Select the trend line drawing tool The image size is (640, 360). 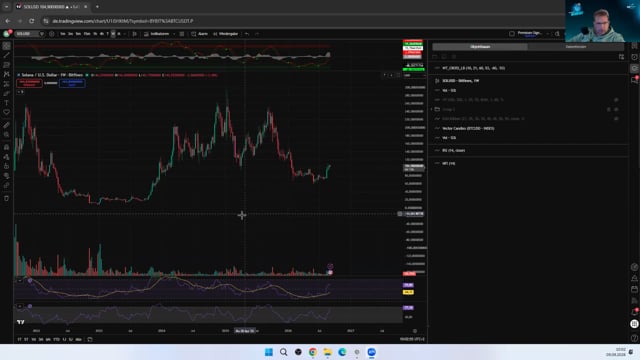[7, 56]
